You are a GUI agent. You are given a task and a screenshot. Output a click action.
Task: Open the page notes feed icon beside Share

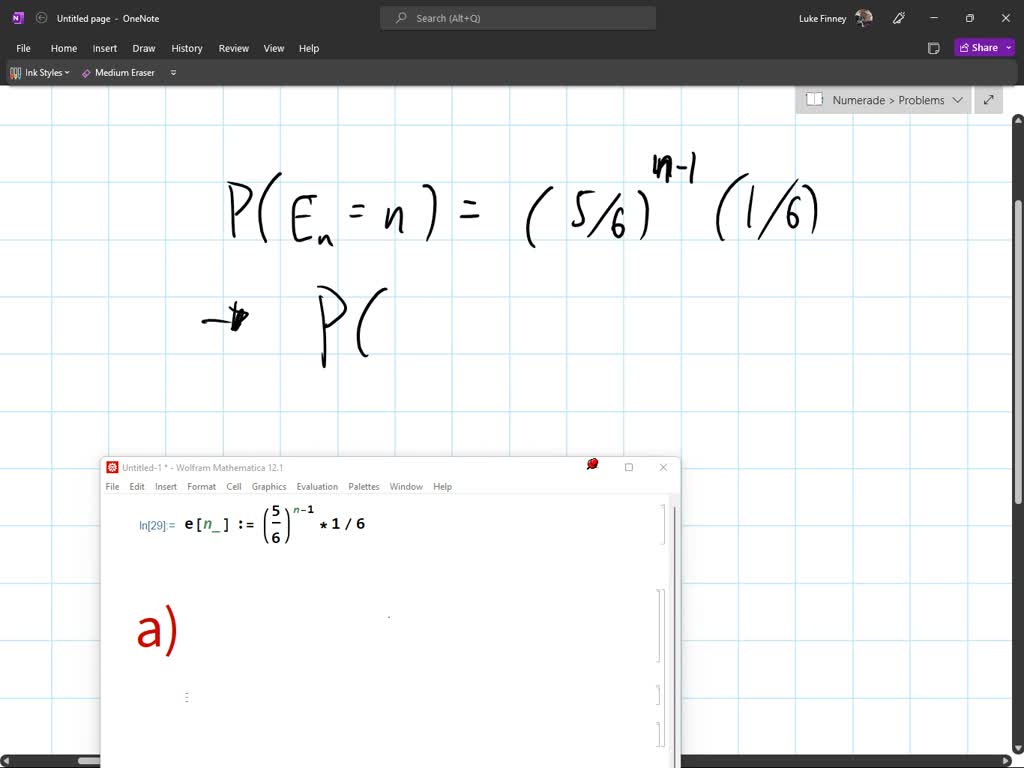tap(933, 48)
